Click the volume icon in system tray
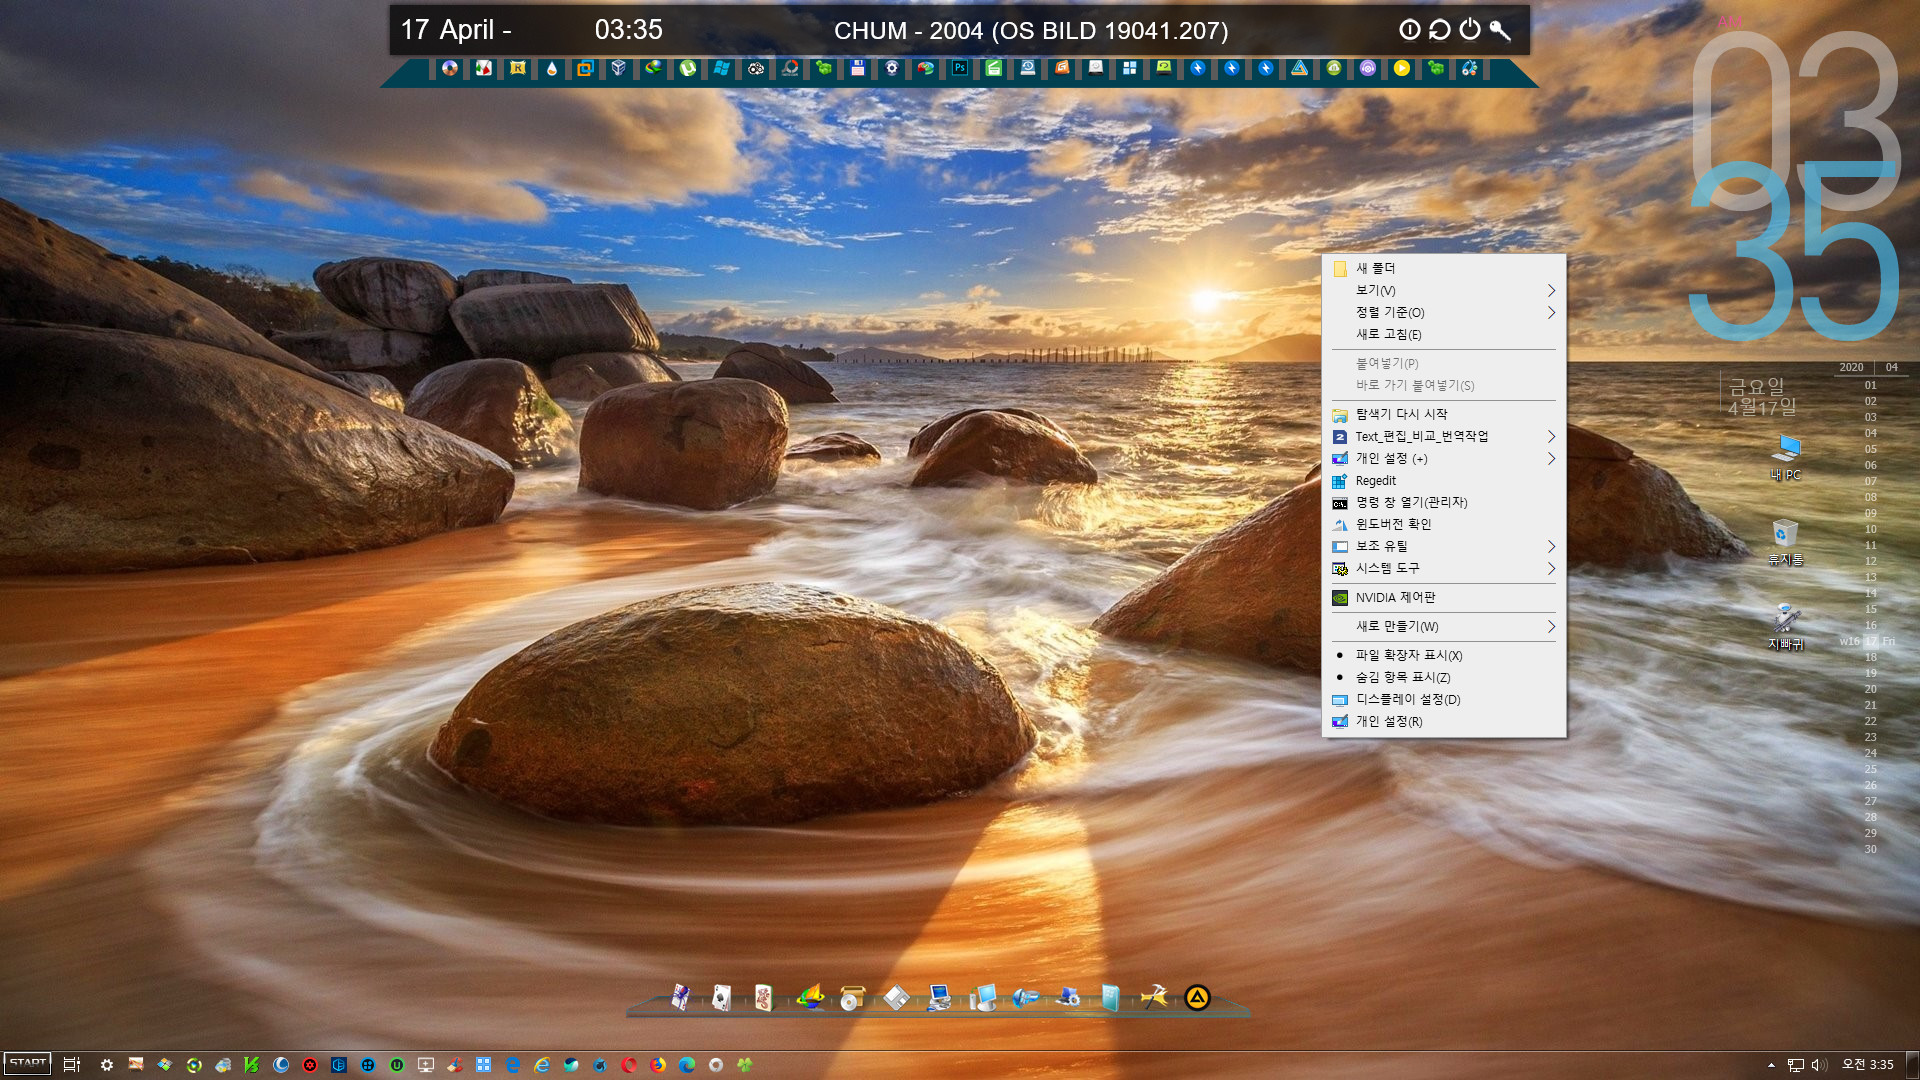1920x1080 pixels. point(1819,1065)
